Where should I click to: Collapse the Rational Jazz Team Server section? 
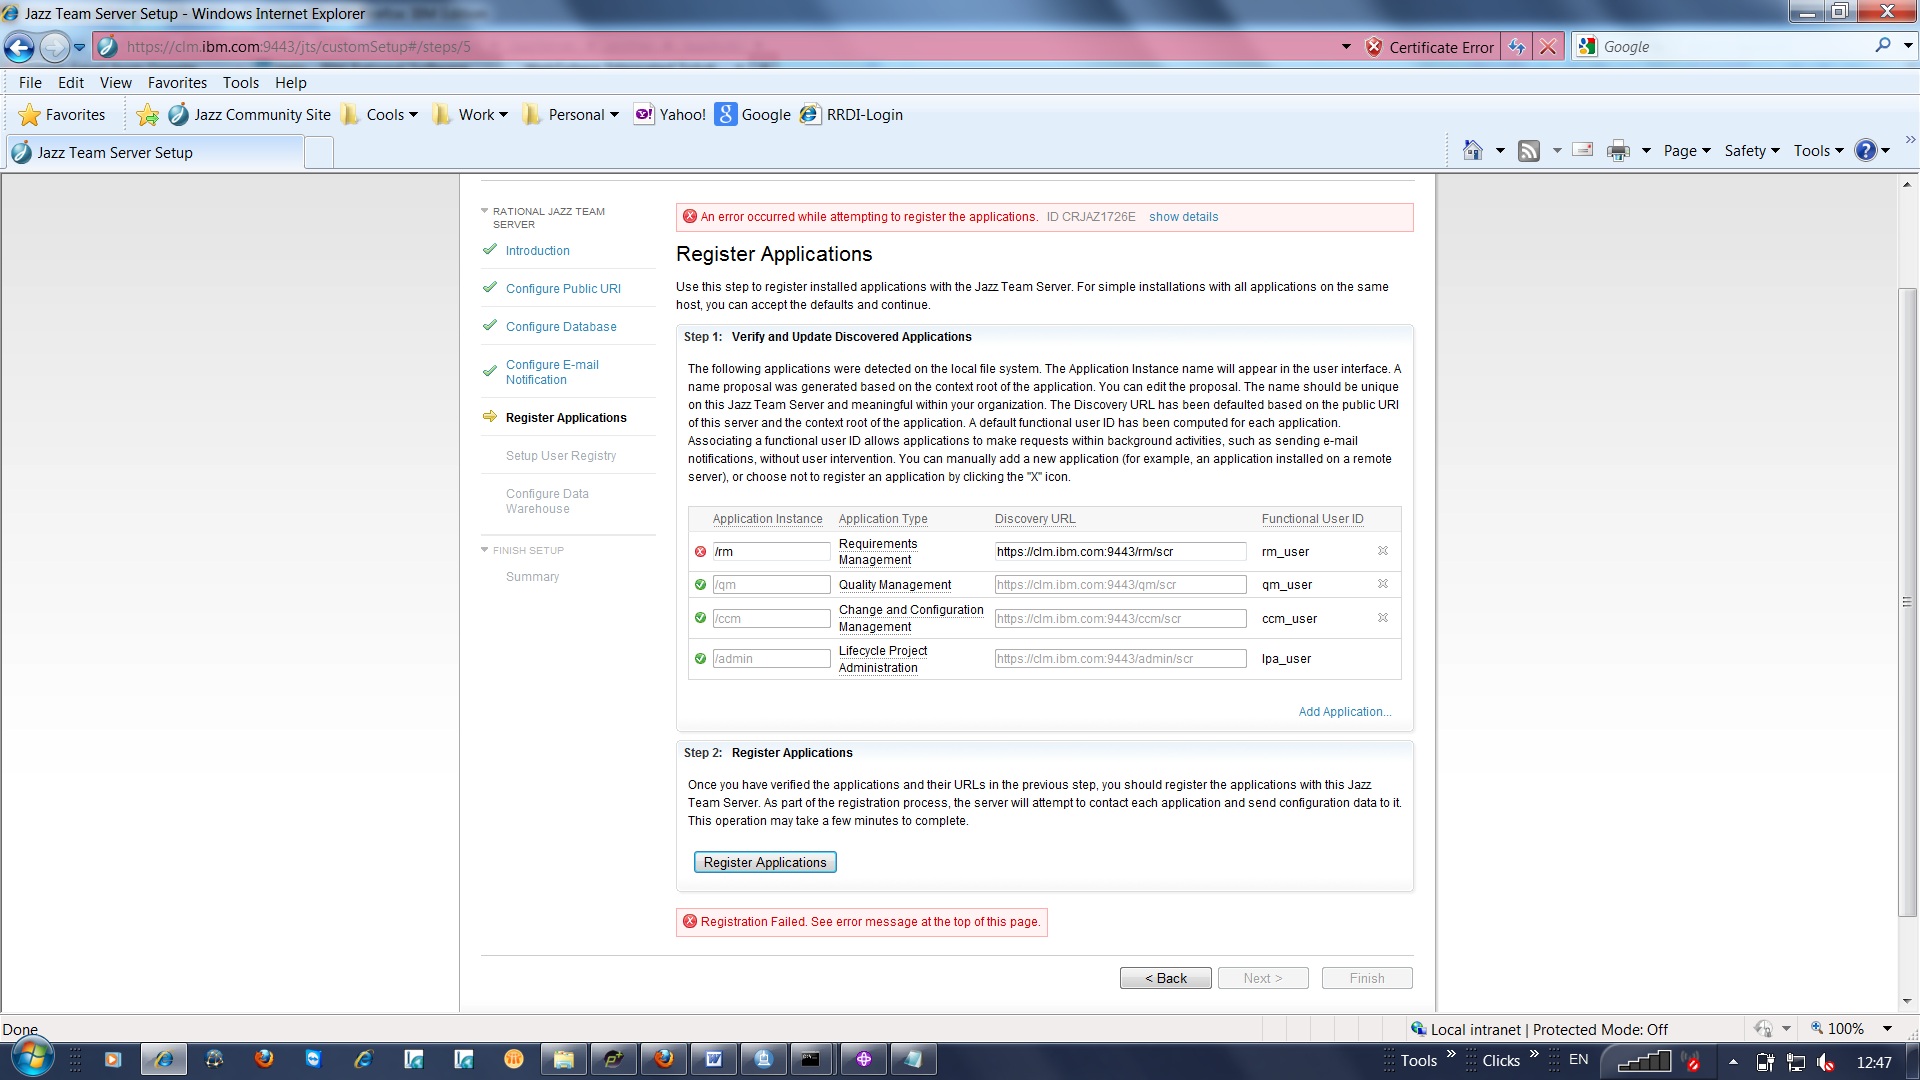(485, 212)
